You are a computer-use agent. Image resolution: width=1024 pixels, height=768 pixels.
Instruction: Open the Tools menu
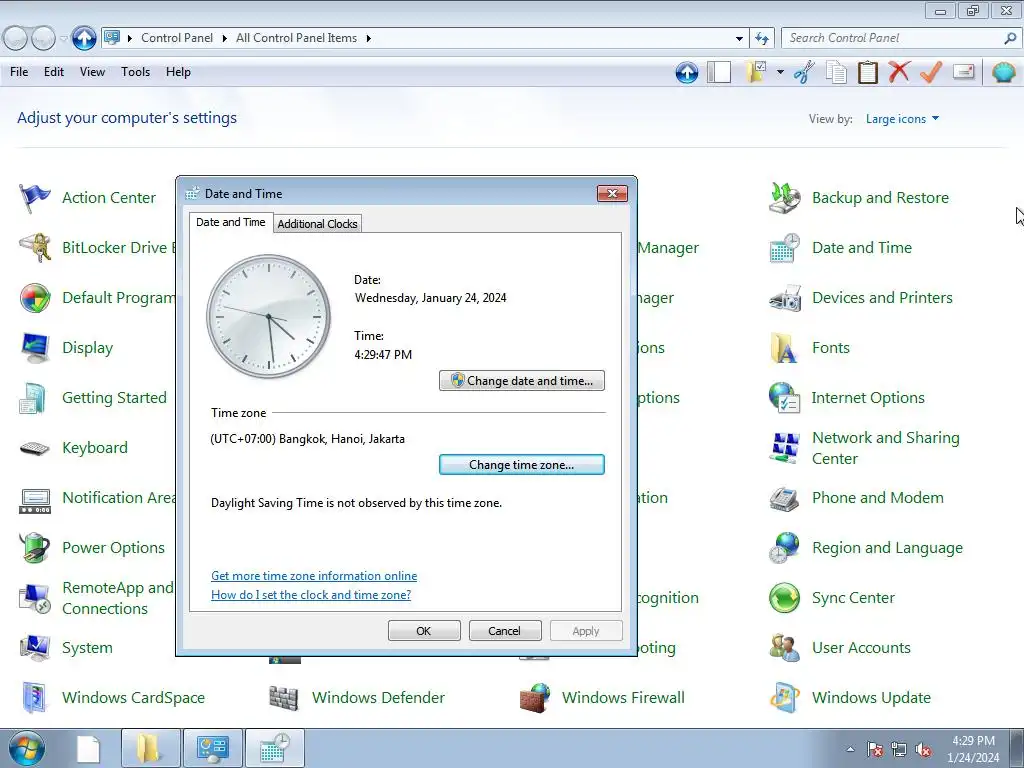click(135, 72)
